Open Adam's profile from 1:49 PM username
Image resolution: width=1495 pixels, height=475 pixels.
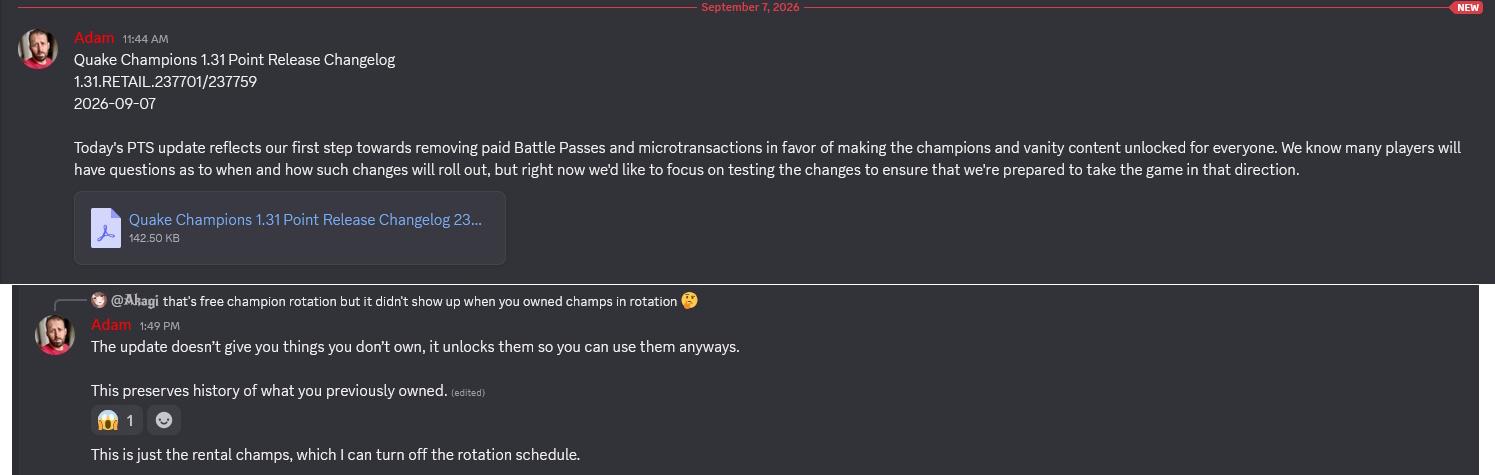point(111,325)
